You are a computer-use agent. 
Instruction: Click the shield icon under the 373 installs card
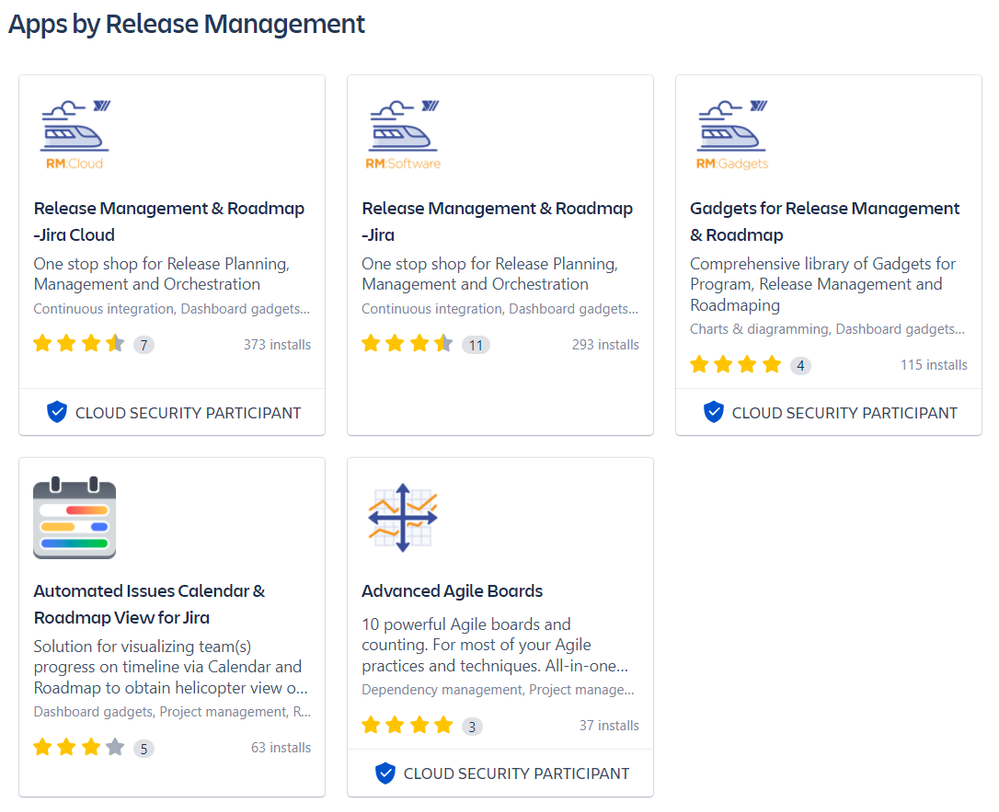click(57, 412)
